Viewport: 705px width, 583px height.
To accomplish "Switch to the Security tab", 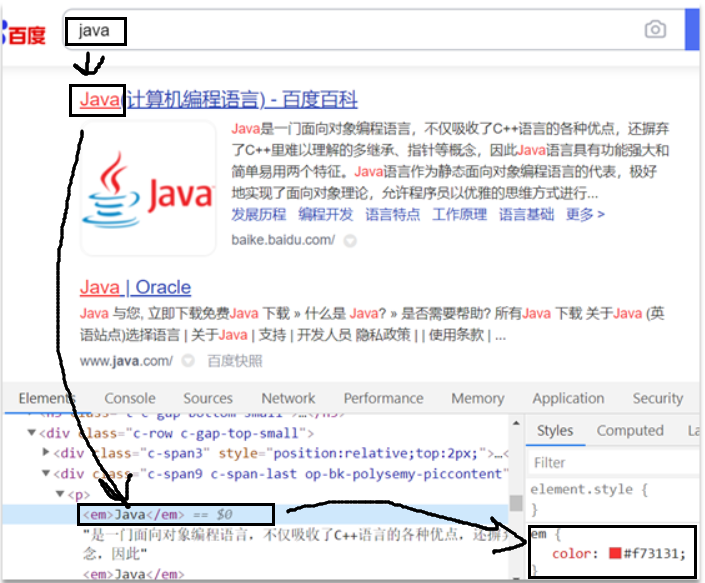I will pyautogui.click(x=658, y=398).
